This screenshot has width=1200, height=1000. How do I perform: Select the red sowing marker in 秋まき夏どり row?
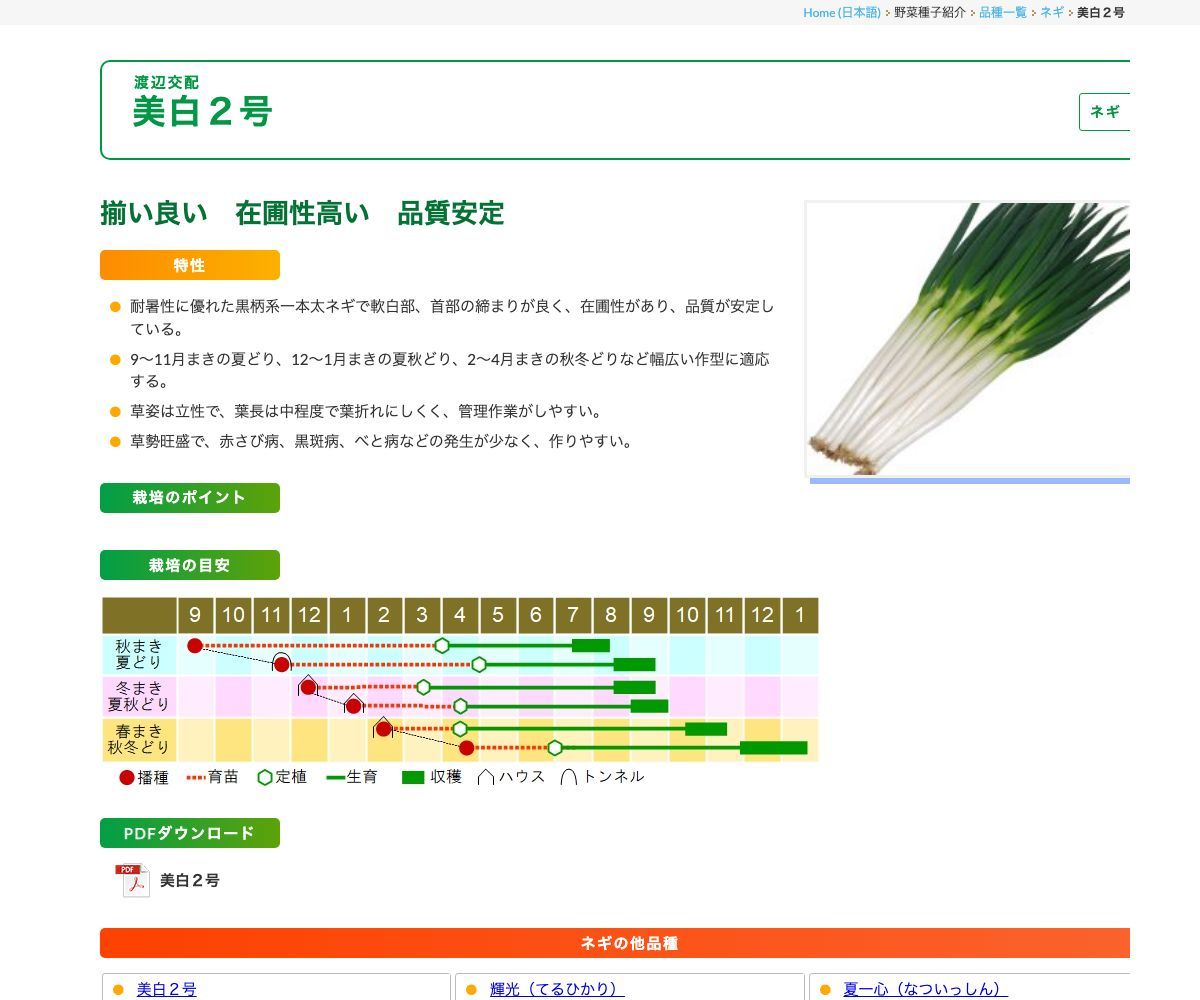tap(195, 646)
